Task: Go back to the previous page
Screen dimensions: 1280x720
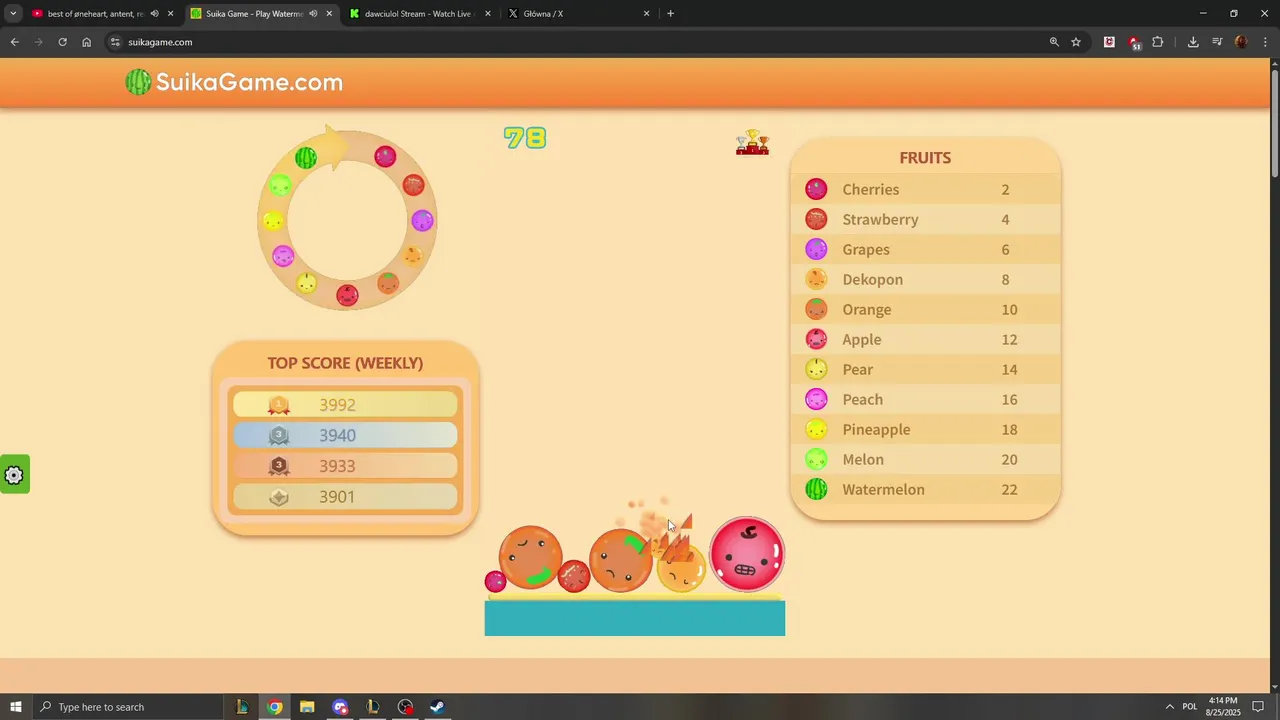Action: pyautogui.click(x=14, y=42)
